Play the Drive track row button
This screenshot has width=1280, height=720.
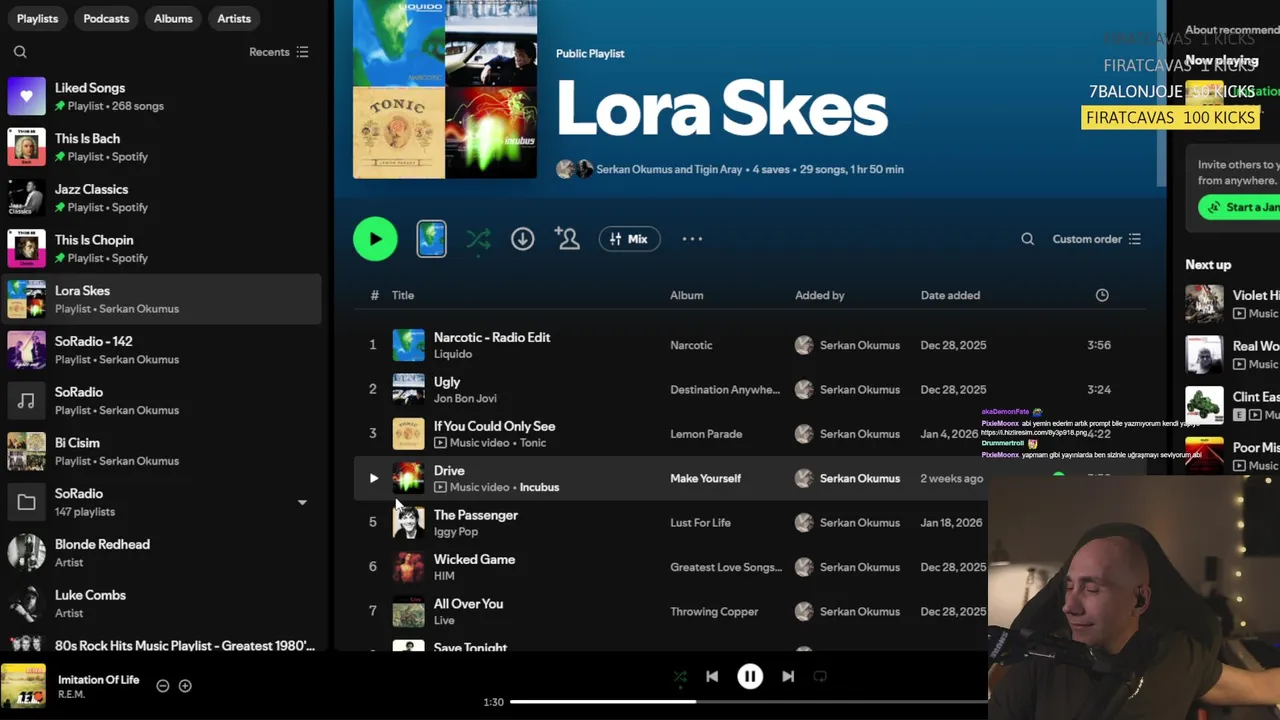(x=373, y=478)
